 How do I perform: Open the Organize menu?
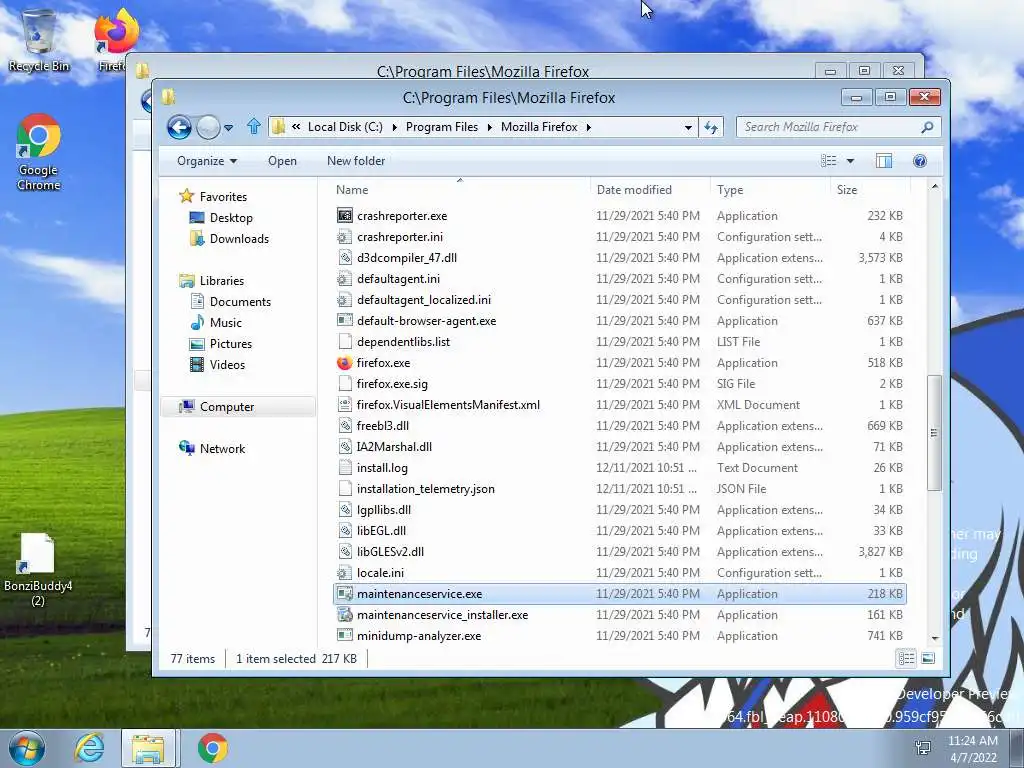coord(206,161)
